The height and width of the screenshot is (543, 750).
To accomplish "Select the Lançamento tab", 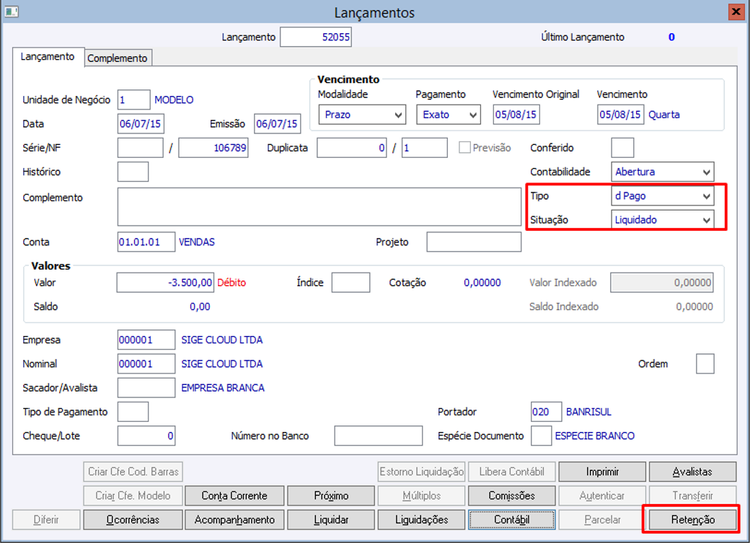I will point(48,56).
